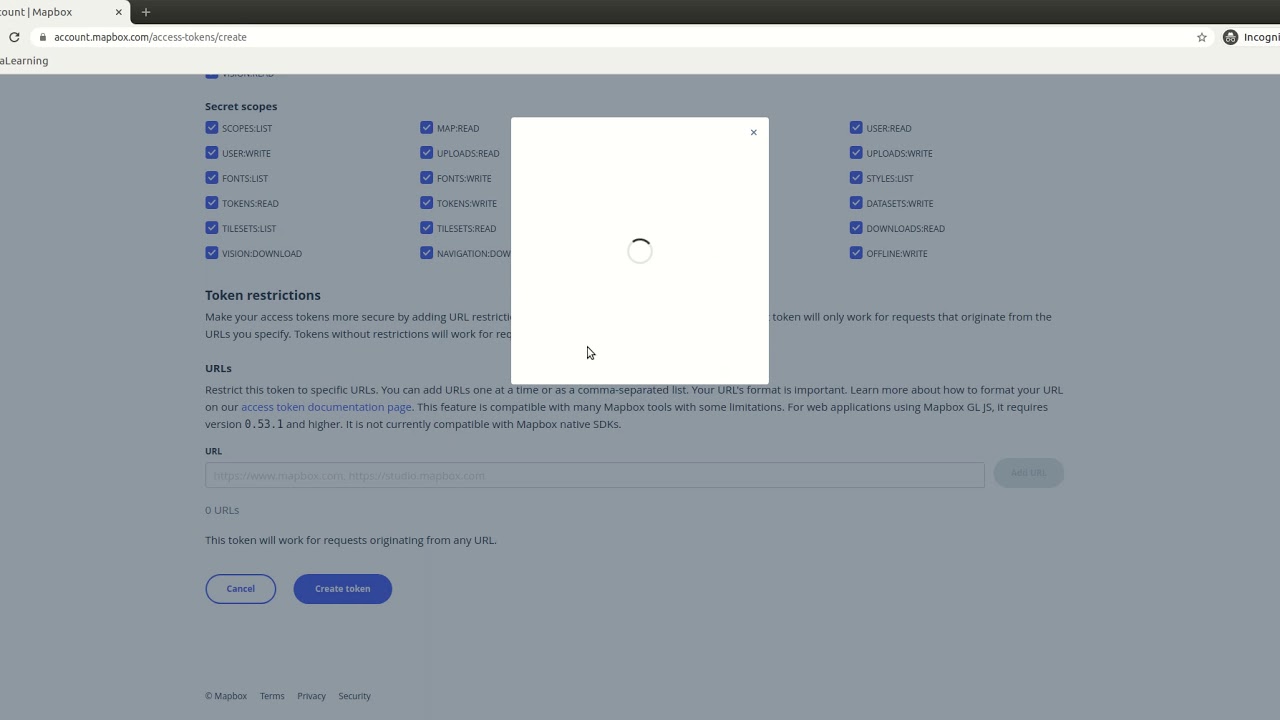
Task: Toggle the TOKENS:READ checkbox
Action: (212, 203)
